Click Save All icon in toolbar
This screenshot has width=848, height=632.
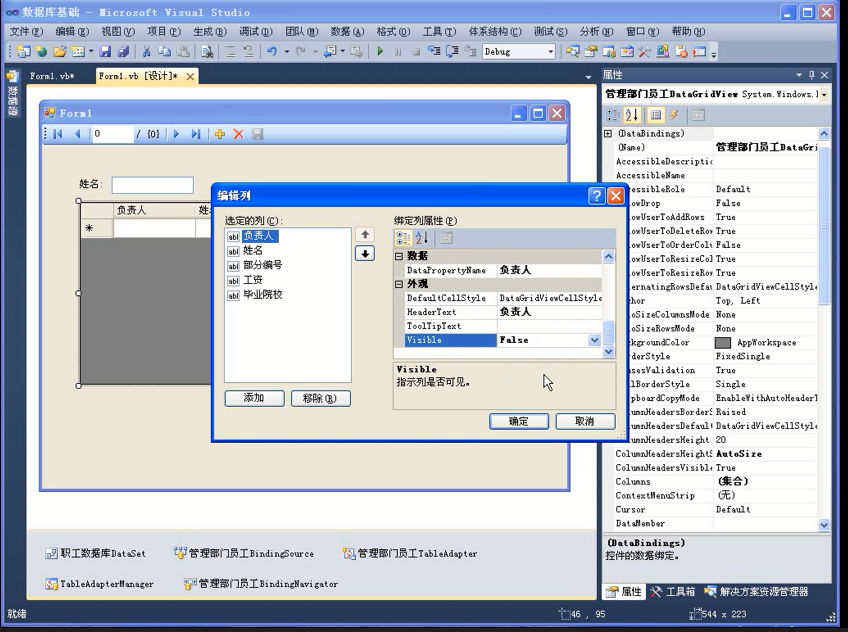tap(123, 52)
